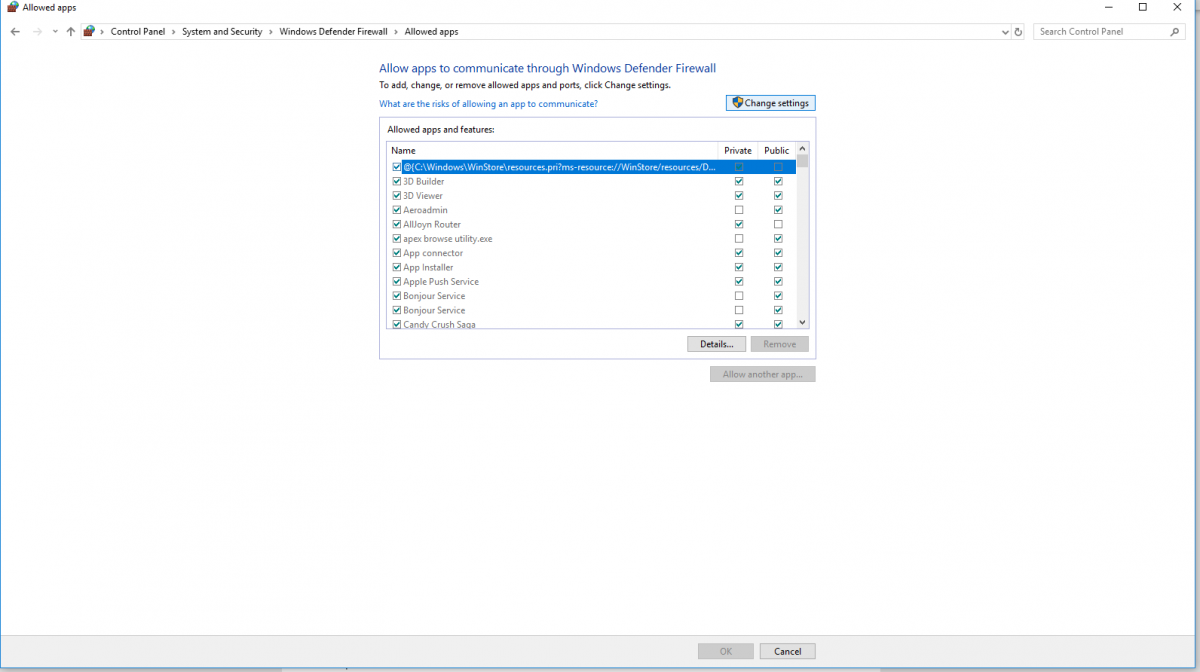Enable Private for WinStore resources entry
The width and height of the screenshot is (1200, 672).
point(739,167)
